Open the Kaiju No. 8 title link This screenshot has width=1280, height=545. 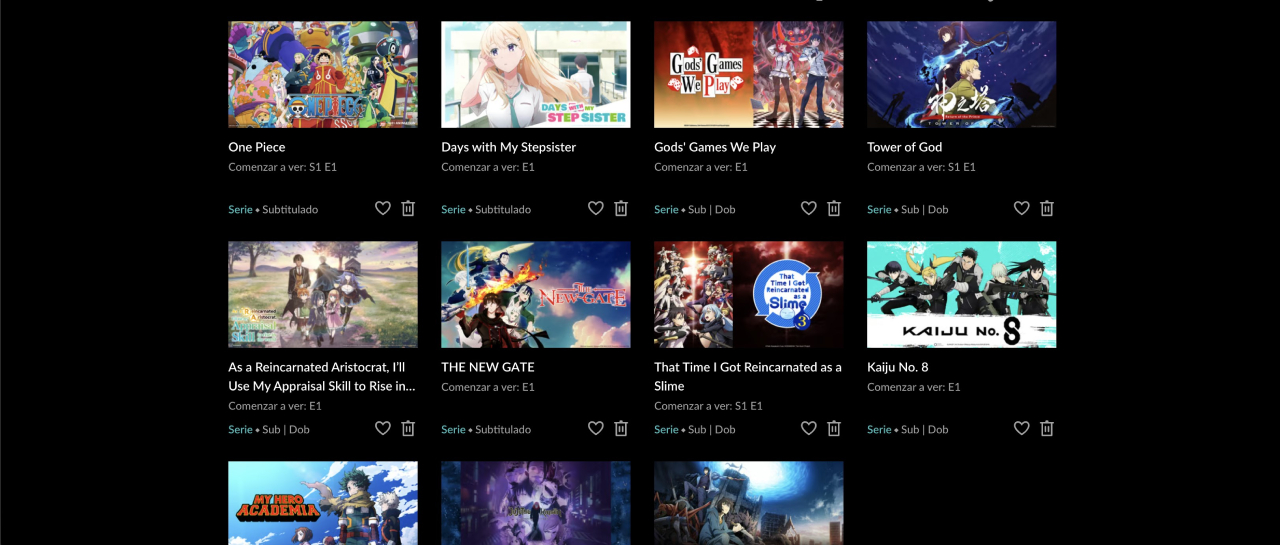click(x=897, y=367)
